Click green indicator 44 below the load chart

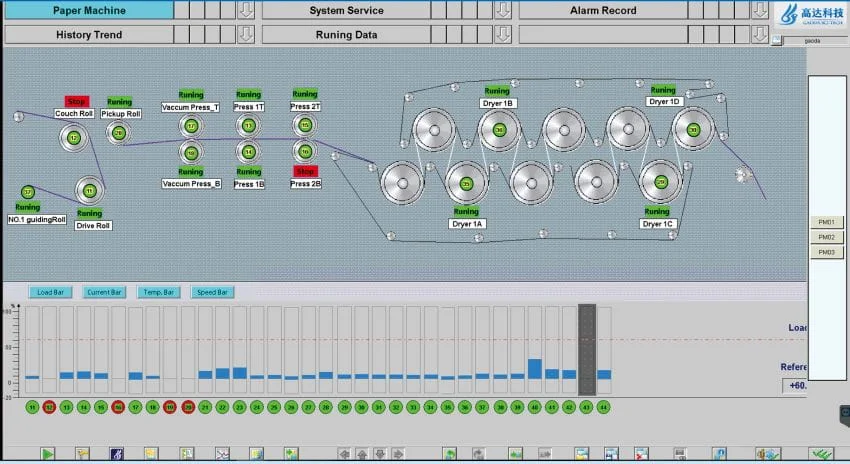point(603,407)
